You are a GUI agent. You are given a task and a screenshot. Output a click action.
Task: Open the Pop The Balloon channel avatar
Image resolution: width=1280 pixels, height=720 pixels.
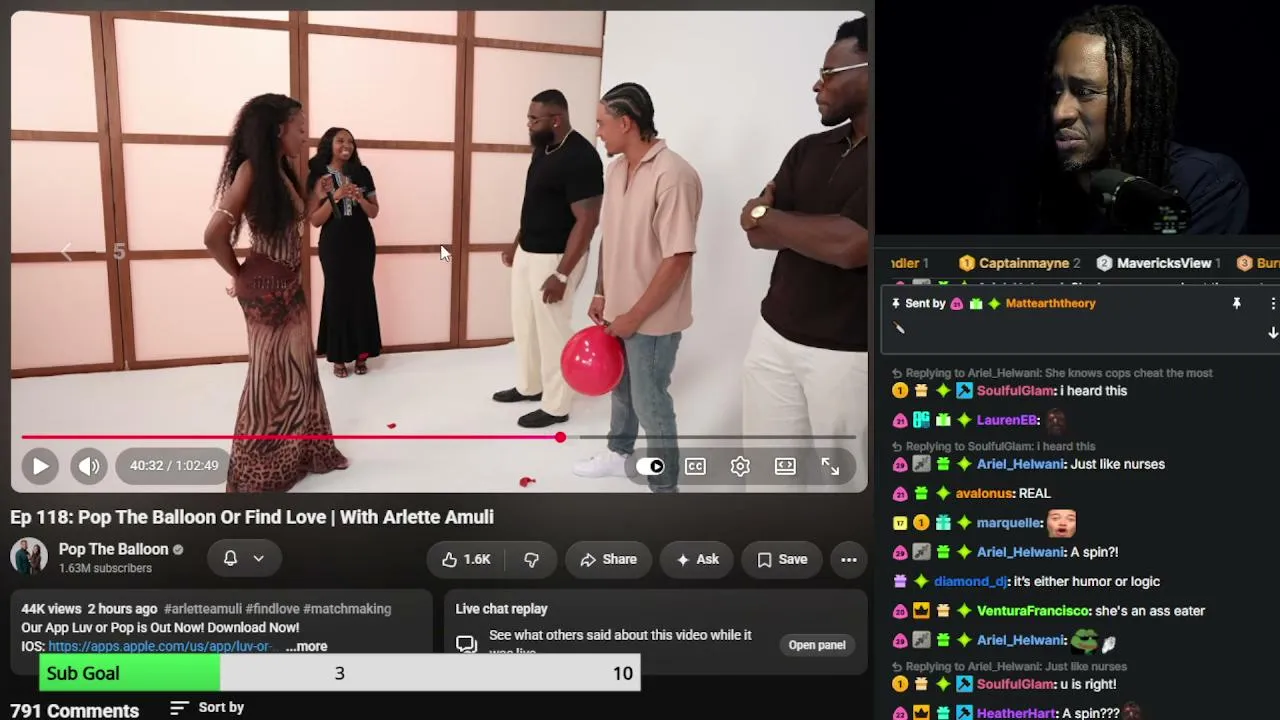coord(29,558)
